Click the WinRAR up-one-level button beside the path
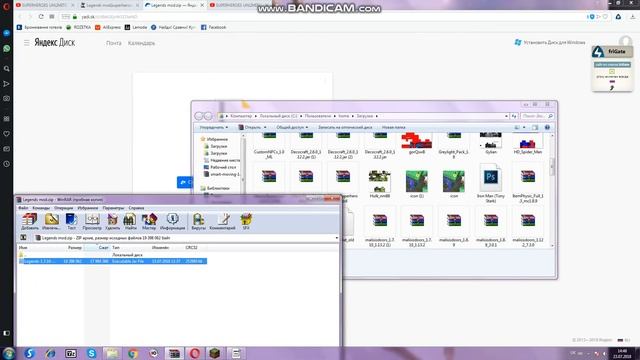This screenshot has height=360, width=640. click(23, 238)
